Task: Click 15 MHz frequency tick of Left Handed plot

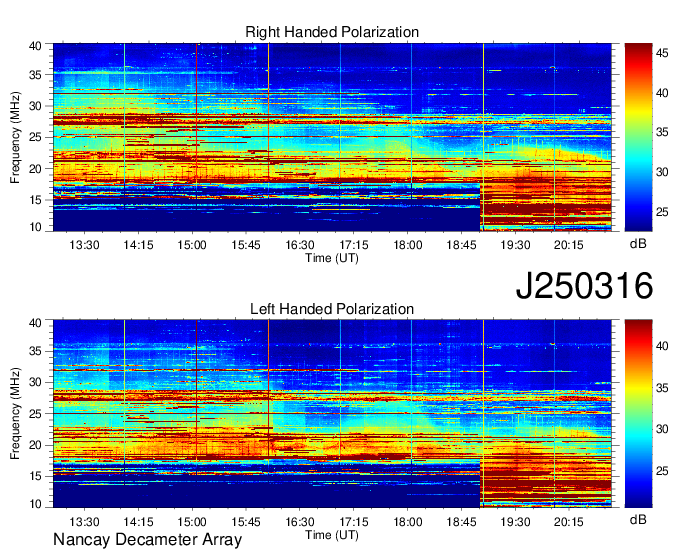Action: coord(35,477)
